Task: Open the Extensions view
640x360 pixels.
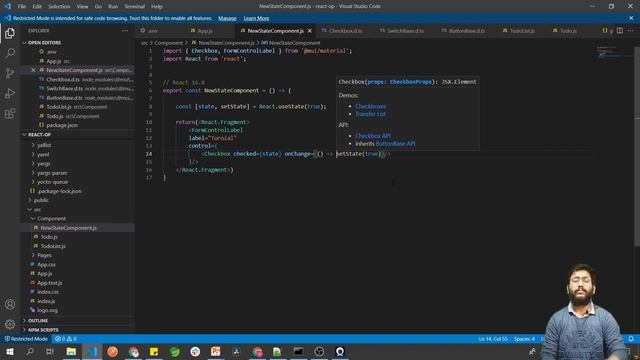Action: pos(10,113)
